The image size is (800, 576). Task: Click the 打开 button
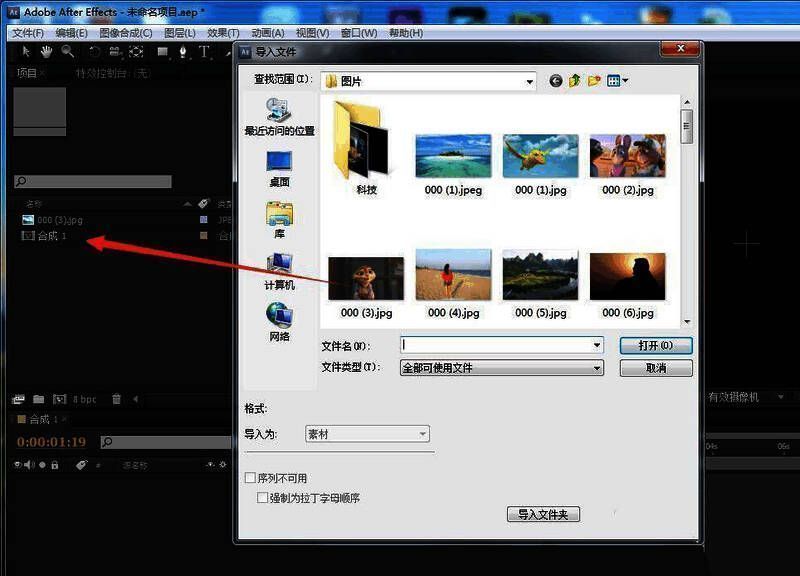point(656,345)
